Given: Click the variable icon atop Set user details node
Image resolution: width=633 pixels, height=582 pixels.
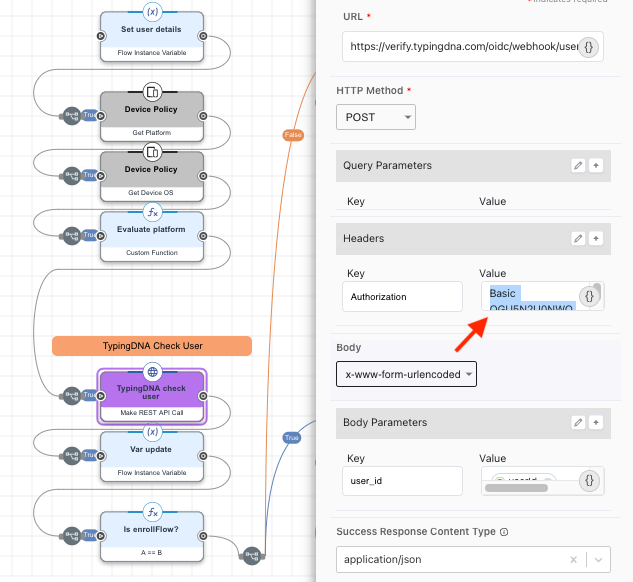Looking at the screenshot, I should click(152, 12).
